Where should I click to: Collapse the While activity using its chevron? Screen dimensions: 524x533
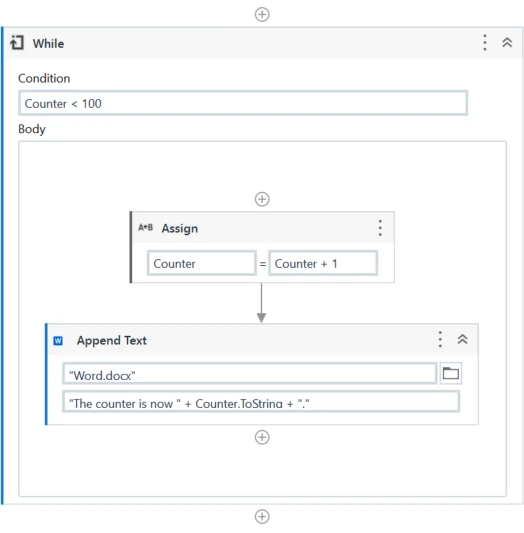click(507, 43)
